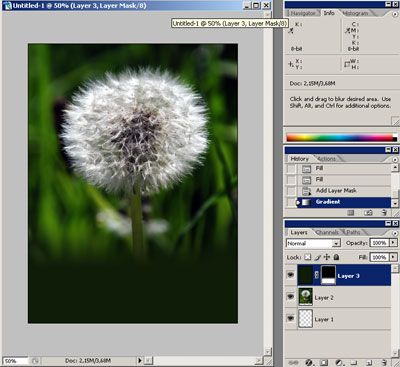
Task: Click the crosshair coordinates icon in Info panel
Action: pyautogui.click(x=291, y=64)
